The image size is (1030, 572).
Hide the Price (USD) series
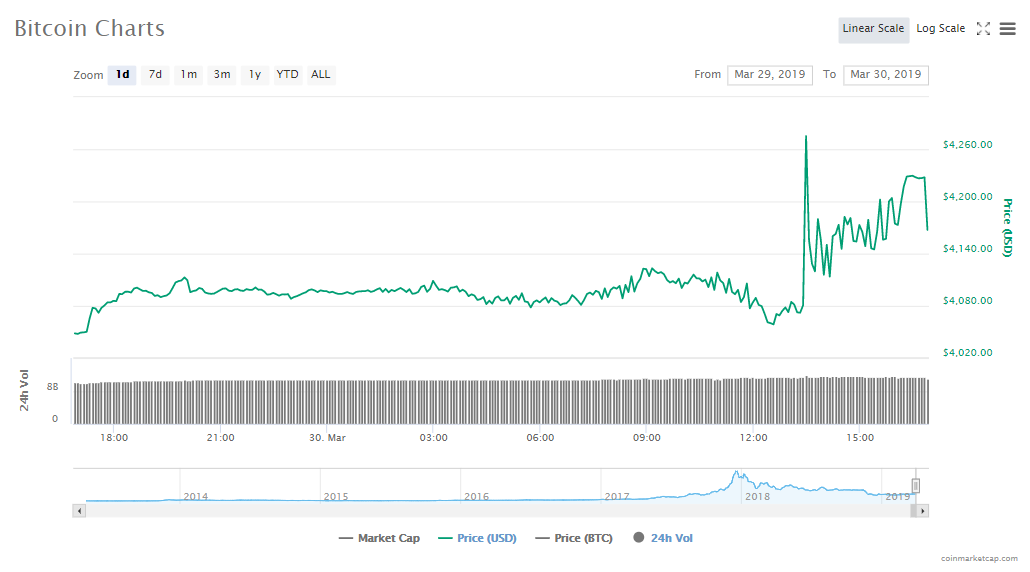click(x=477, y=538)
